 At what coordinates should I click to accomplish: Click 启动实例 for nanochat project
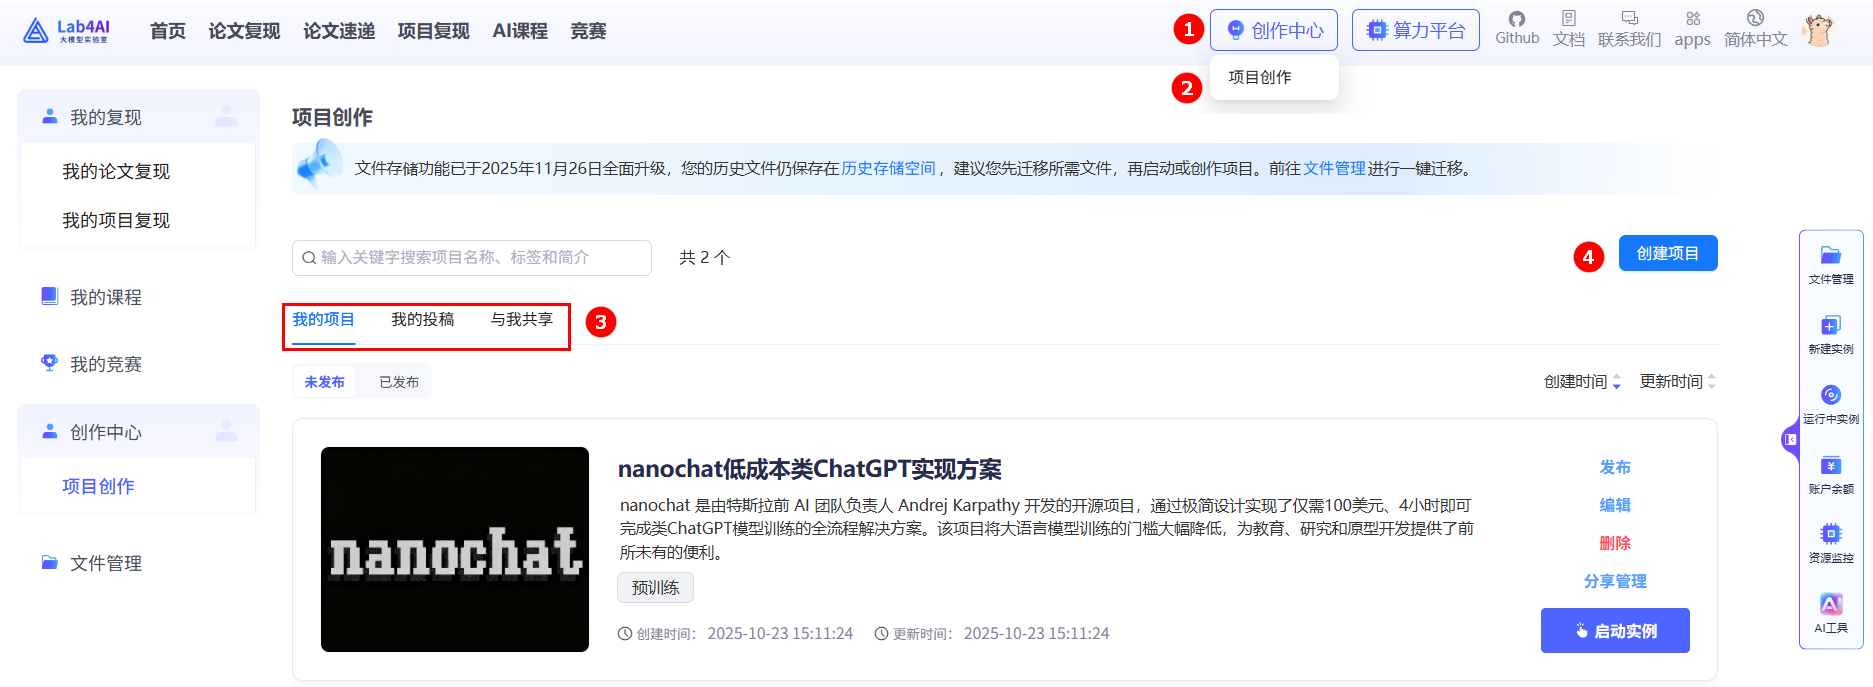click(x=1615, y=631)
